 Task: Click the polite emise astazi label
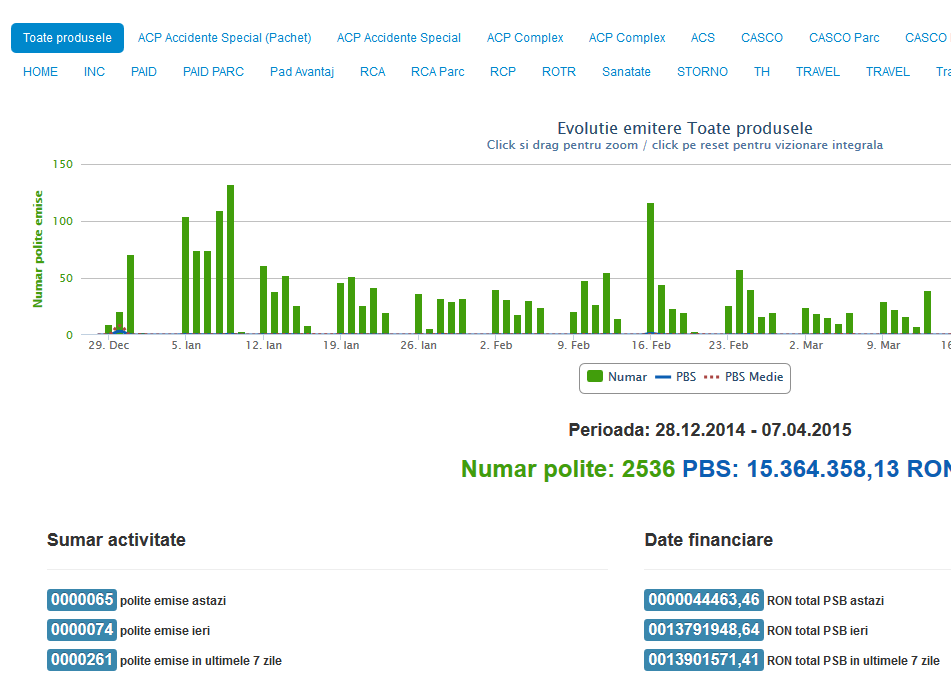pyautogui.click(x=173, y=601)
